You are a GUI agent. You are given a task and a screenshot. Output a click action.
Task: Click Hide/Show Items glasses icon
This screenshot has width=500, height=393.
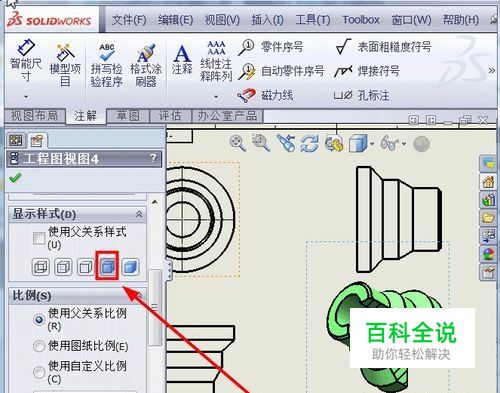389,144
